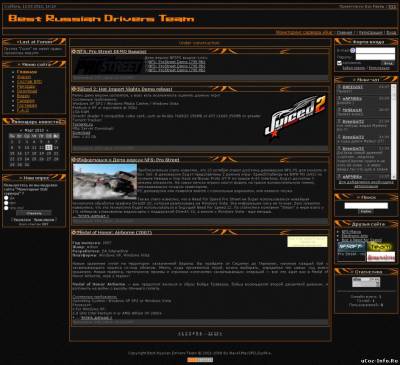Click the login submit button
The image size is (400, 365).
coord(388,63)
